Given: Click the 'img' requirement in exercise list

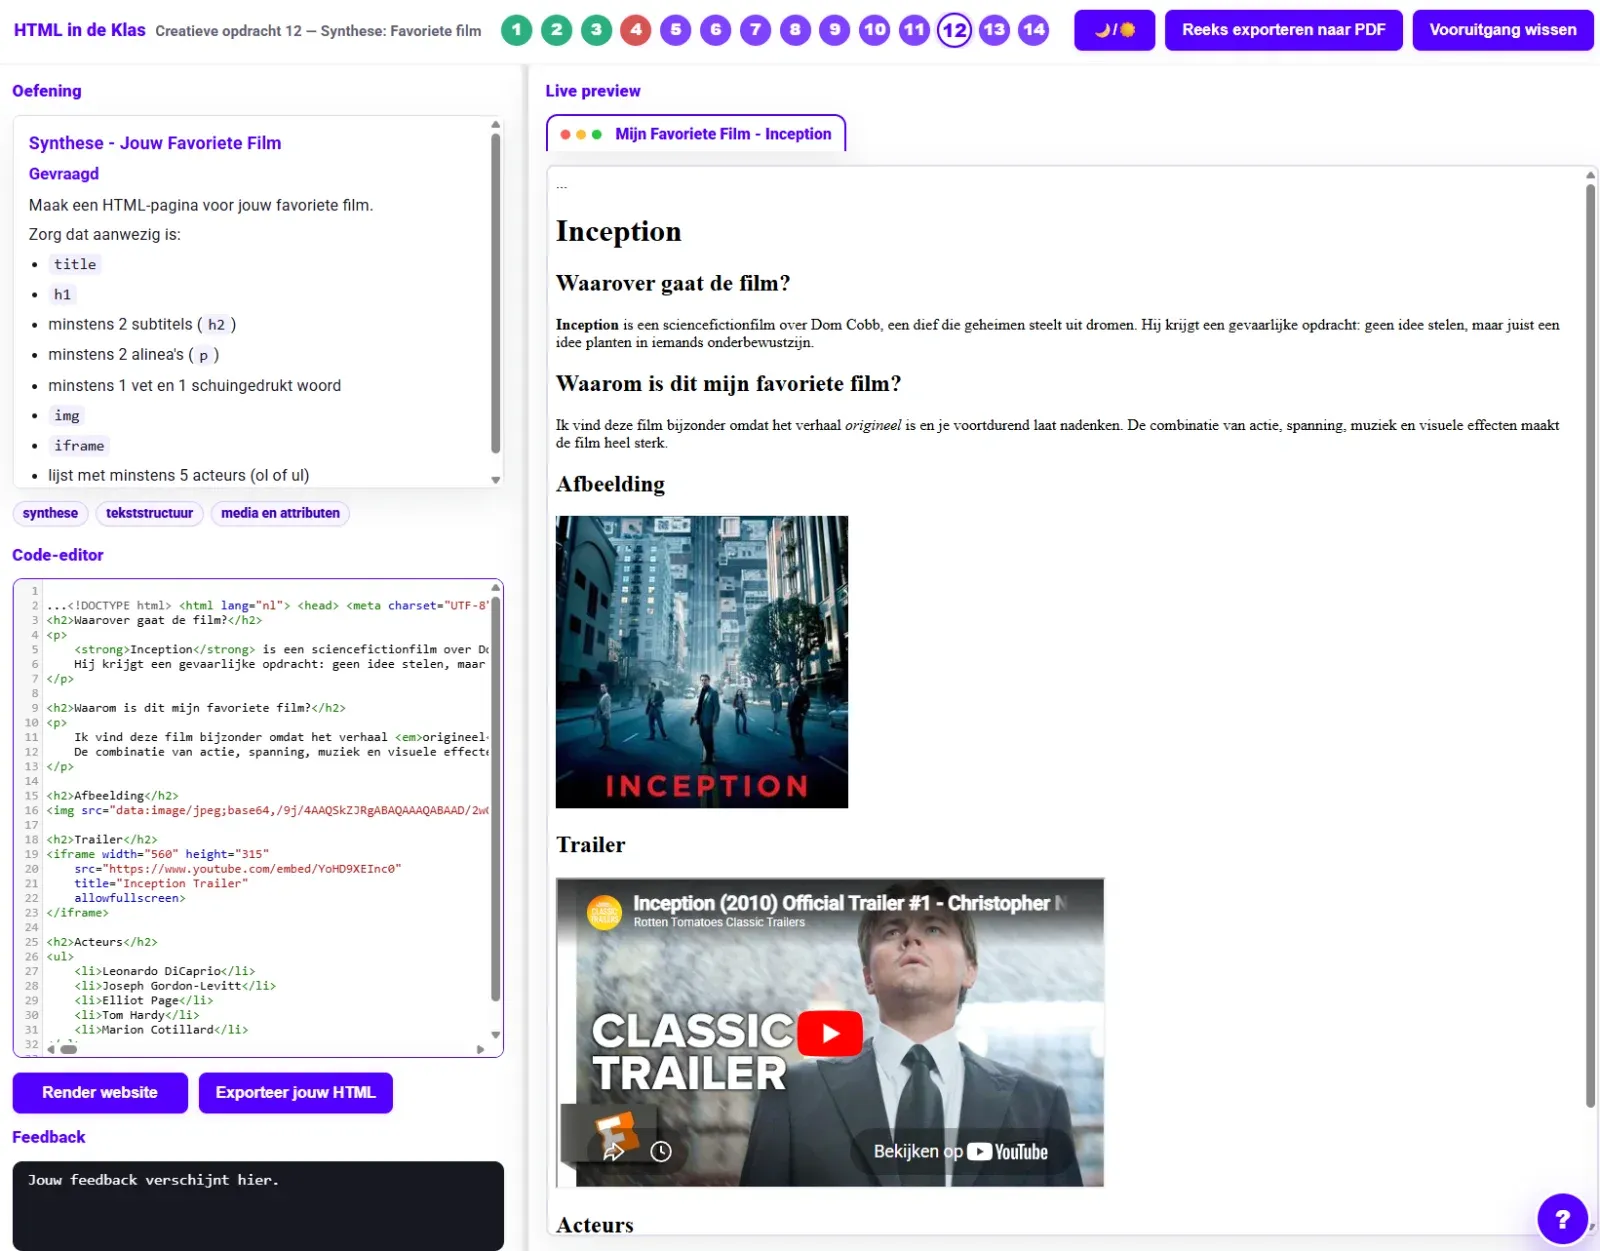Looking at the screenshot, I should tap(67, 416).
